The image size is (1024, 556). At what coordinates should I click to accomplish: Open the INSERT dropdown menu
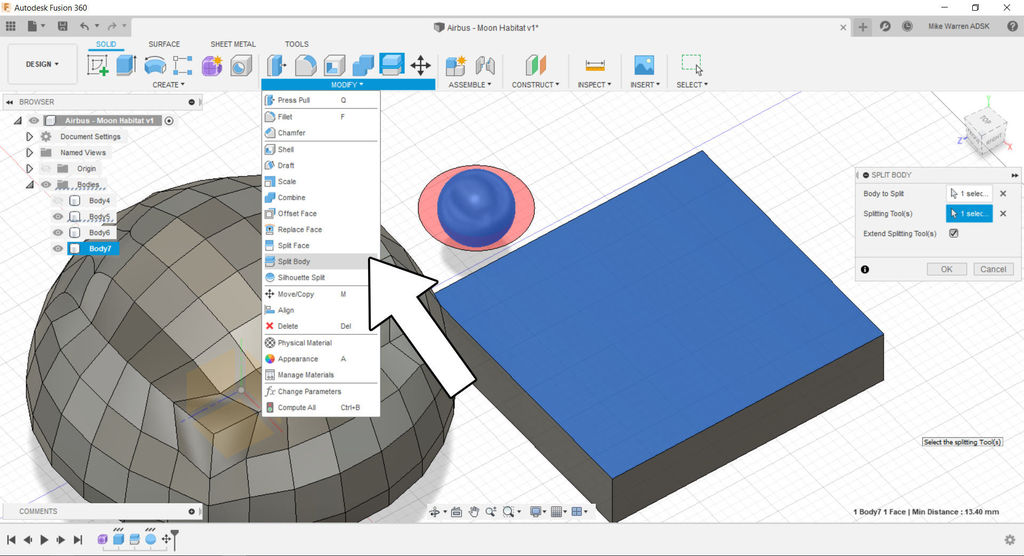tap(645, 85)
